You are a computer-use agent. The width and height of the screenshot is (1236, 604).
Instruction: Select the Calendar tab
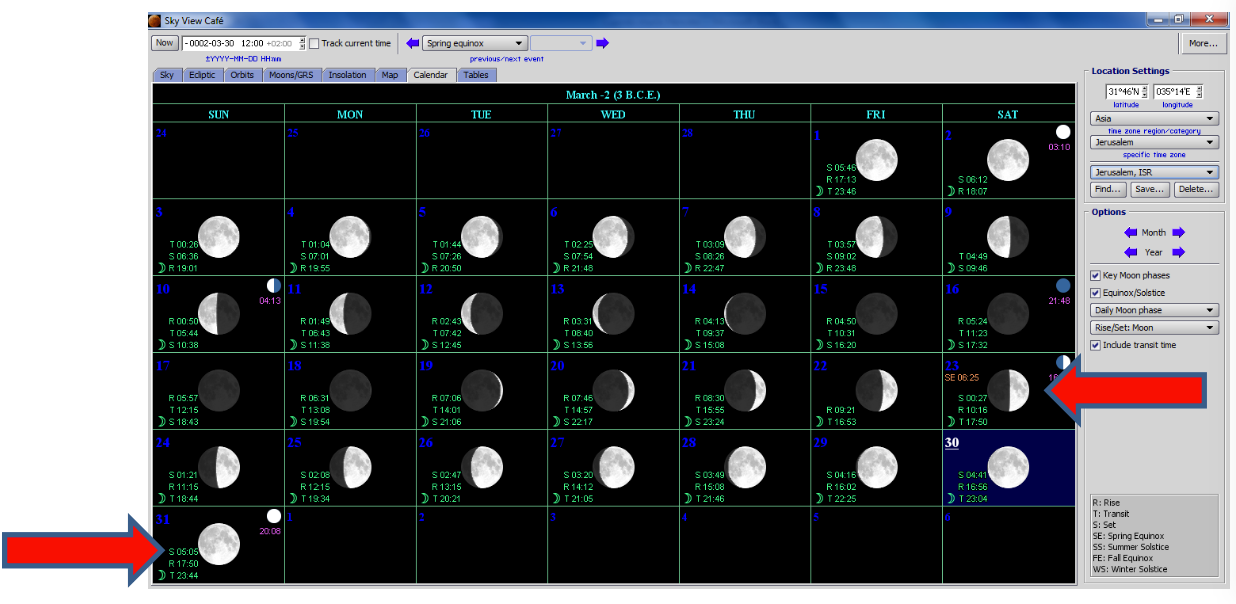point(431,74)
